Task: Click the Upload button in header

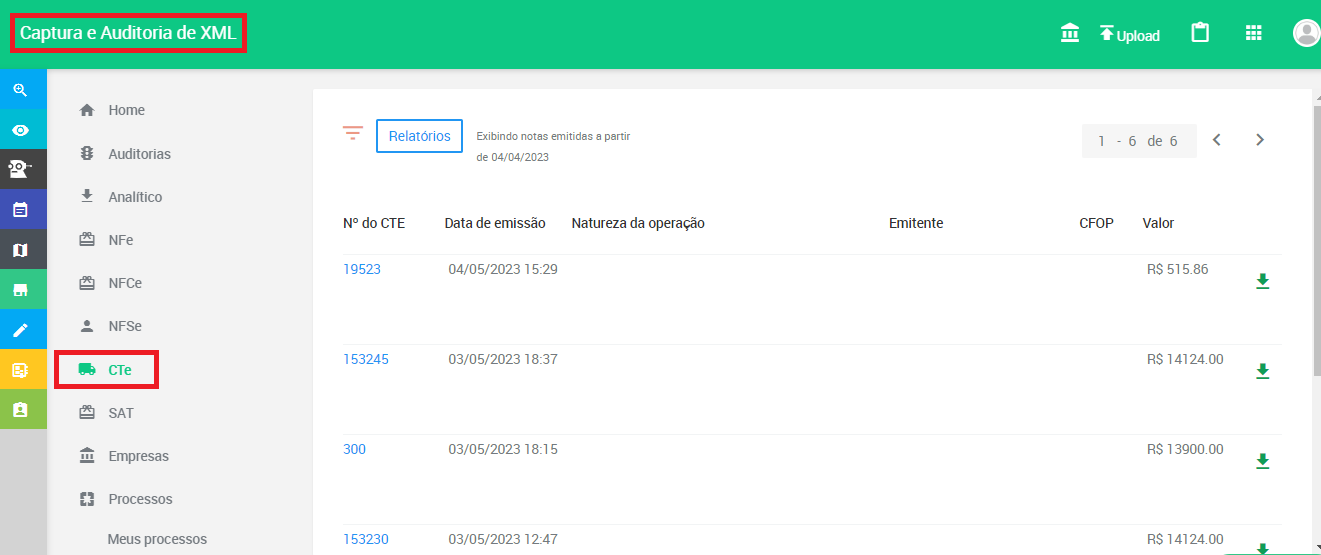Action: point(1130,34)
